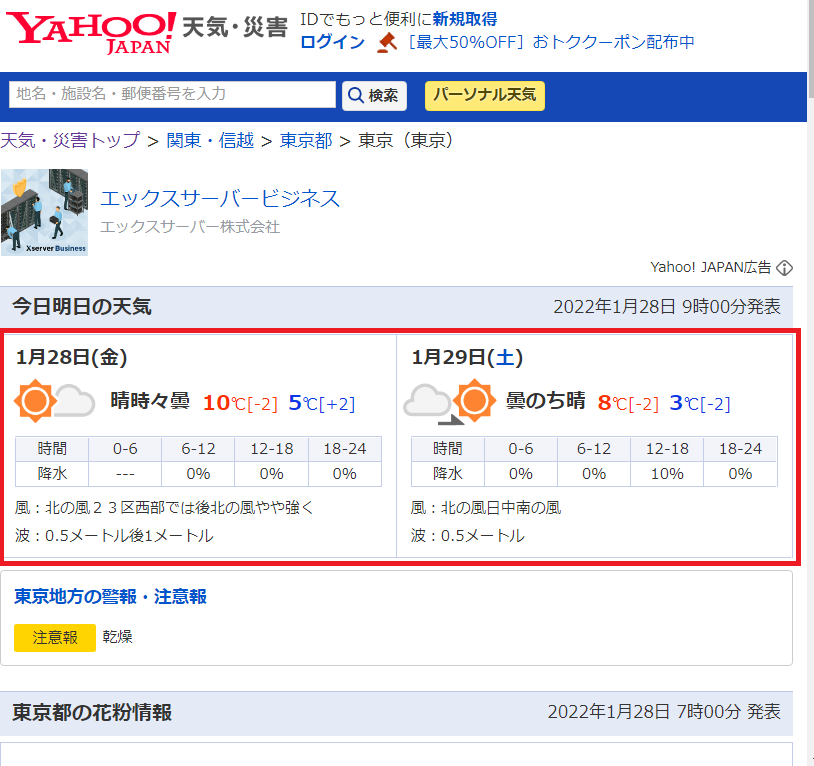
Task: Click the auction hammer coupon icon
Action: (x=387, y=43)
